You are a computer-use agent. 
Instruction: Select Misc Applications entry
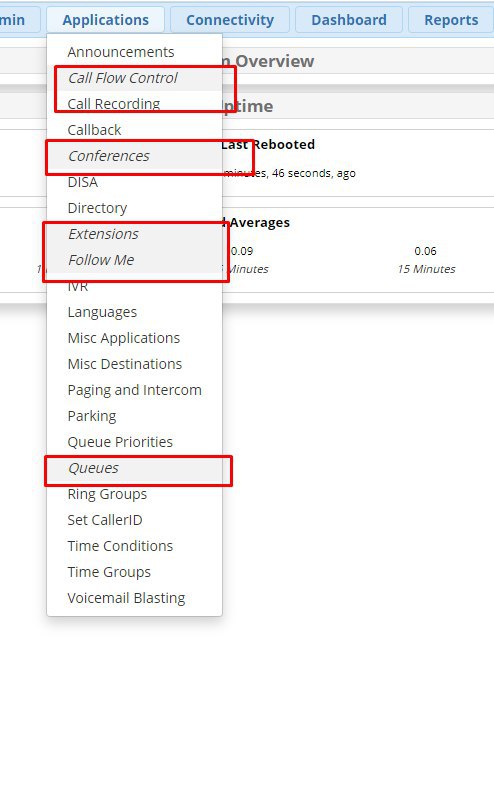pyautogui.click(x=134, y=338)
